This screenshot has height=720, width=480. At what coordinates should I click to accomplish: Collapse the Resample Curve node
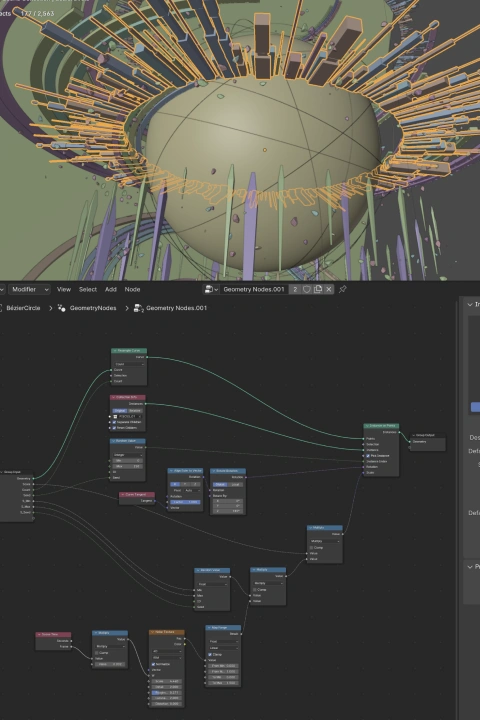tap(115, 351)
